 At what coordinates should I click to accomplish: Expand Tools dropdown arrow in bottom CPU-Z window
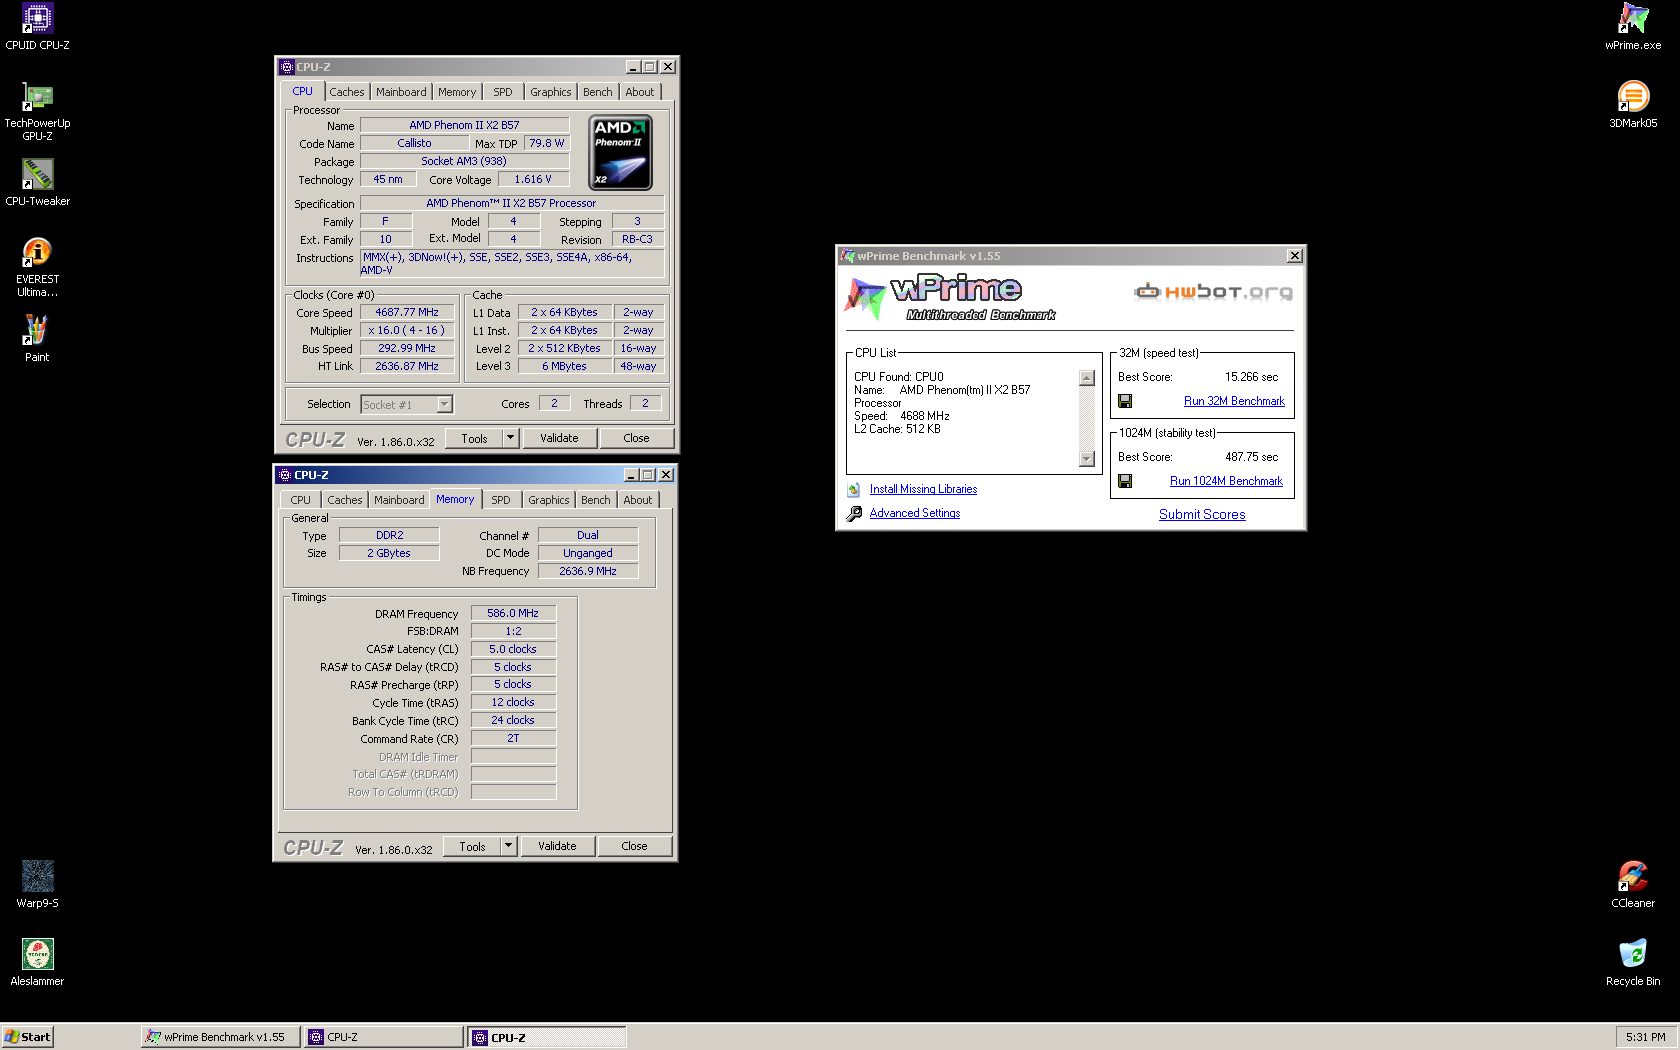[x=508, y=846]
